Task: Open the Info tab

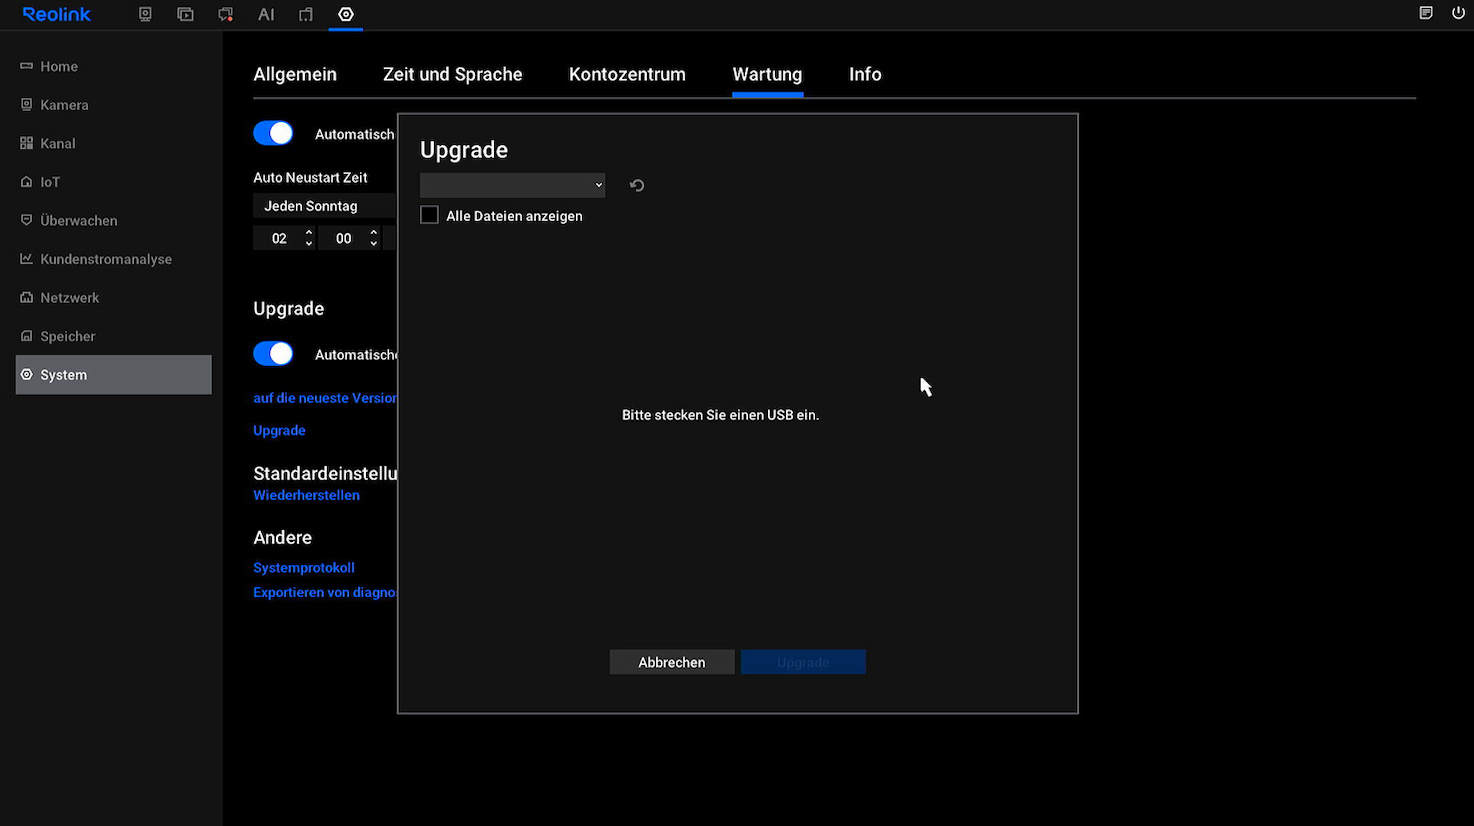Action: coord(865,74)
